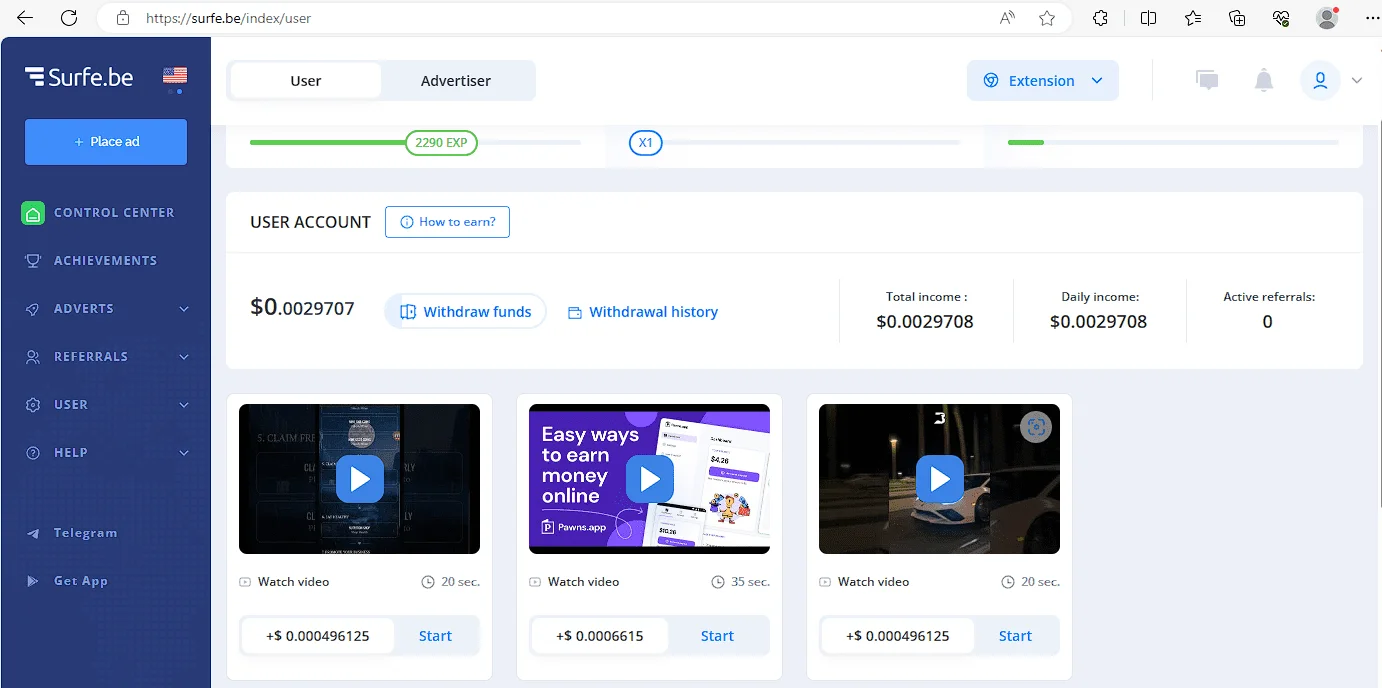The width and height of the screenshot is (1382, 688).
Task: Change language via the US flag icon
Action: click(175, 76)
